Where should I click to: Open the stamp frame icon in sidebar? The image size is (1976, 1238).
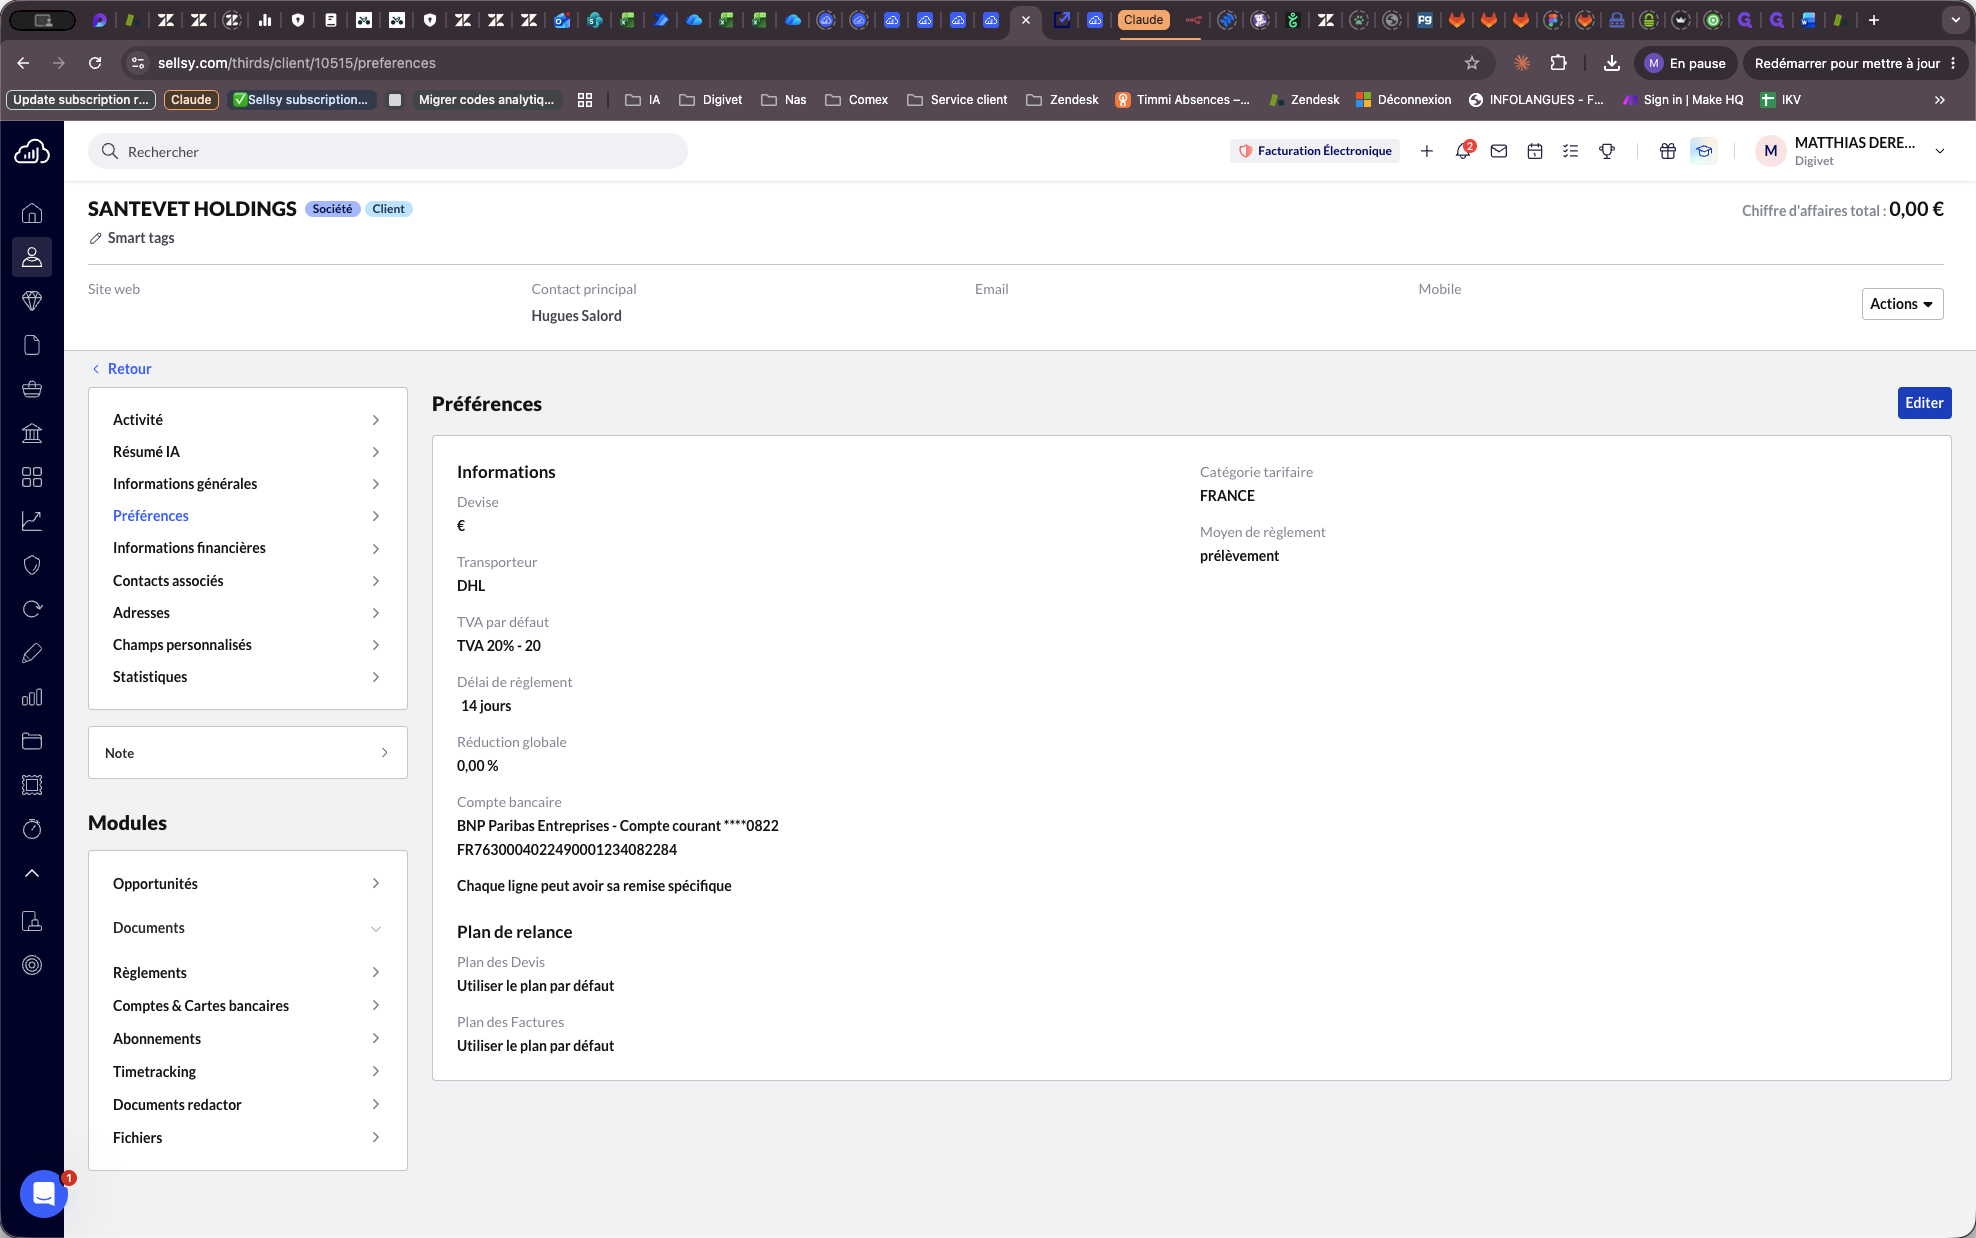(32, 785)
